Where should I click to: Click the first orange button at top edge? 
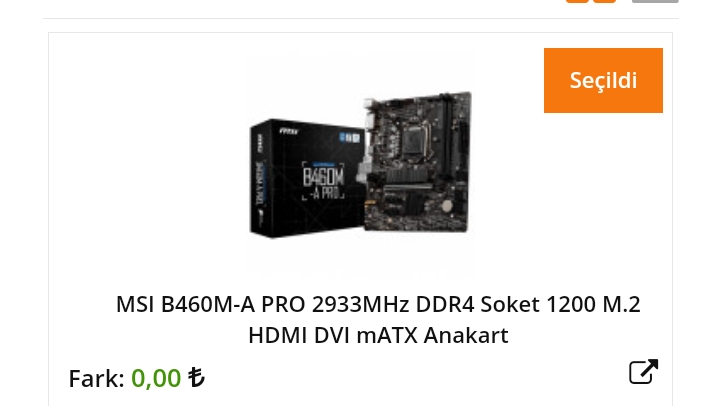point(577,1)
